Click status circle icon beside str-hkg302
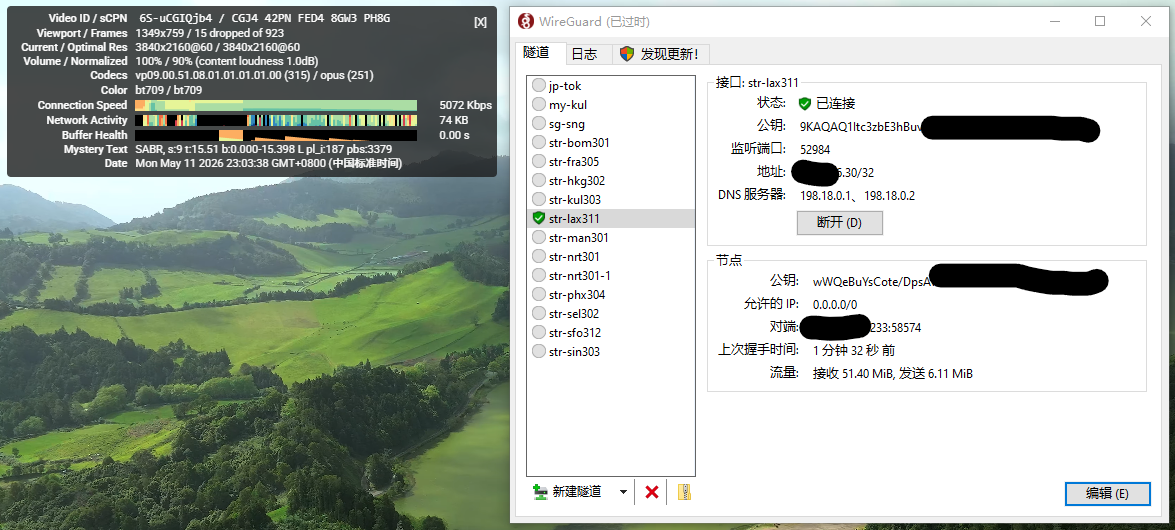The height and width of the screenshot is (530, 1175). tap(539, 181)
